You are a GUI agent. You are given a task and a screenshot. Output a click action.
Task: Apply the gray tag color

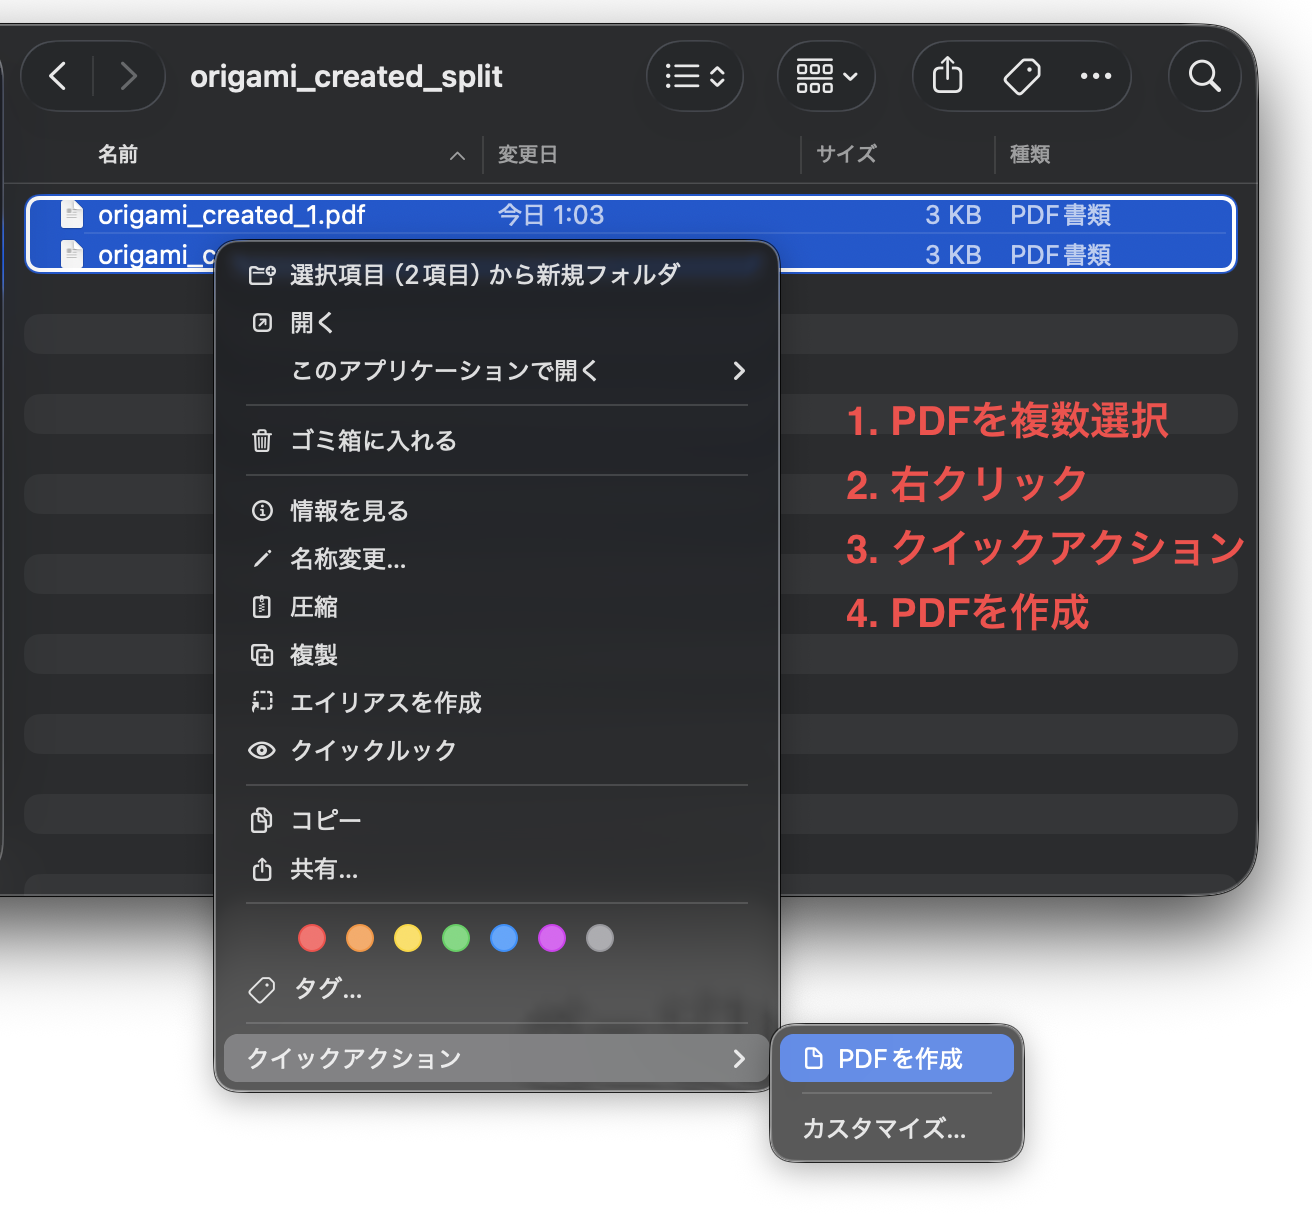tap(600, 938)
